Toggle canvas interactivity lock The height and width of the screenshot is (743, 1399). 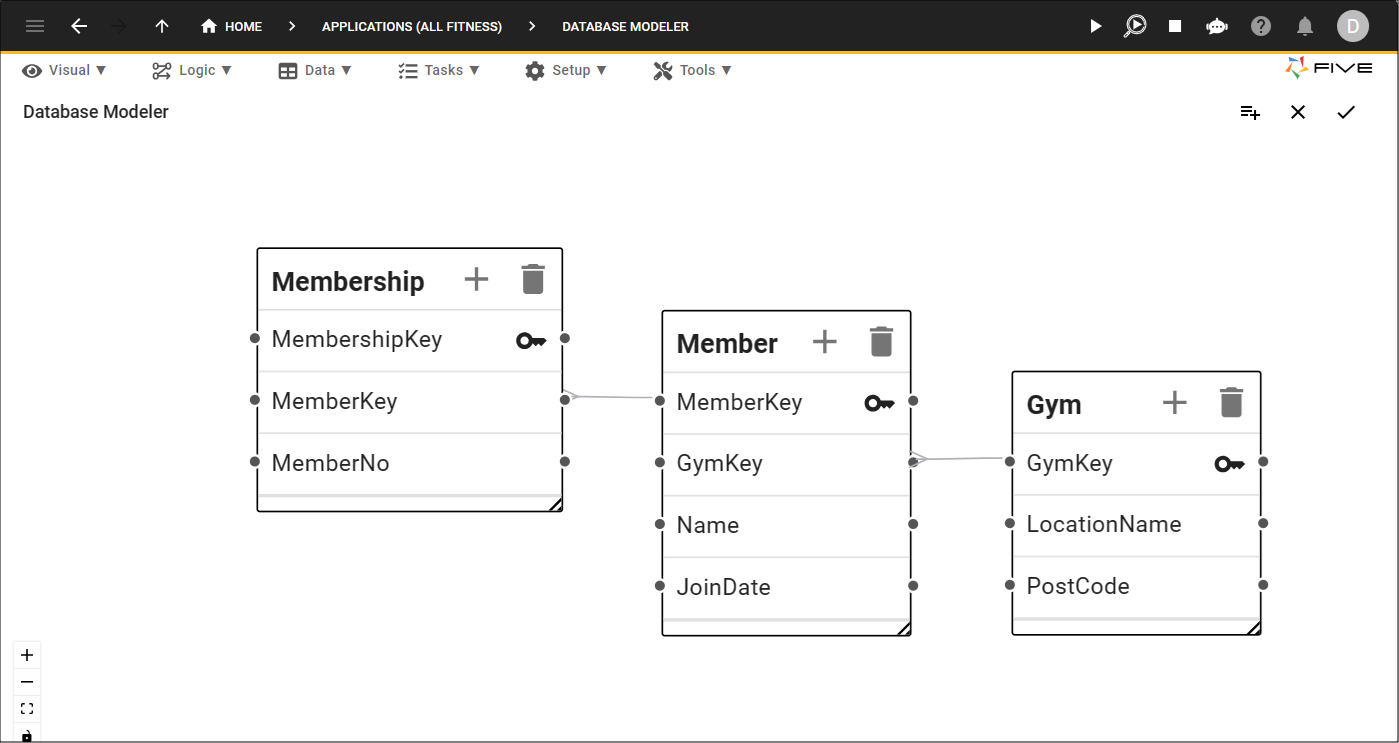click(27, 735)
